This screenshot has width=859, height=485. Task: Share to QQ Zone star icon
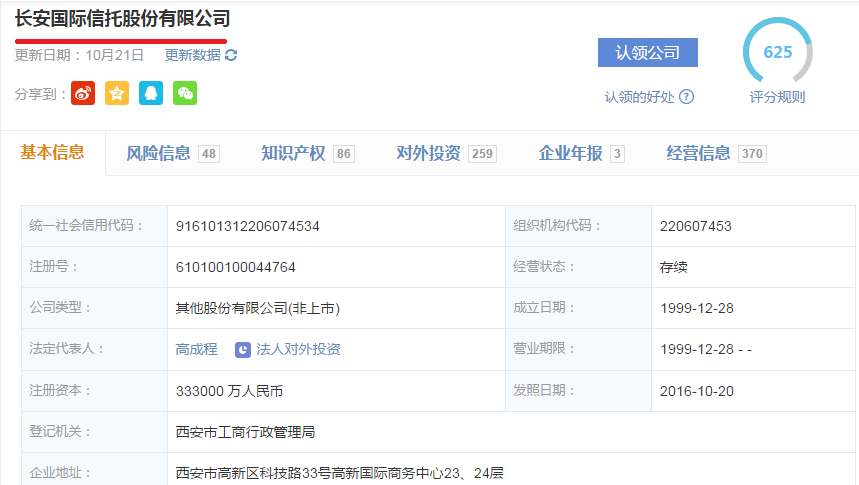click(117, 93)
